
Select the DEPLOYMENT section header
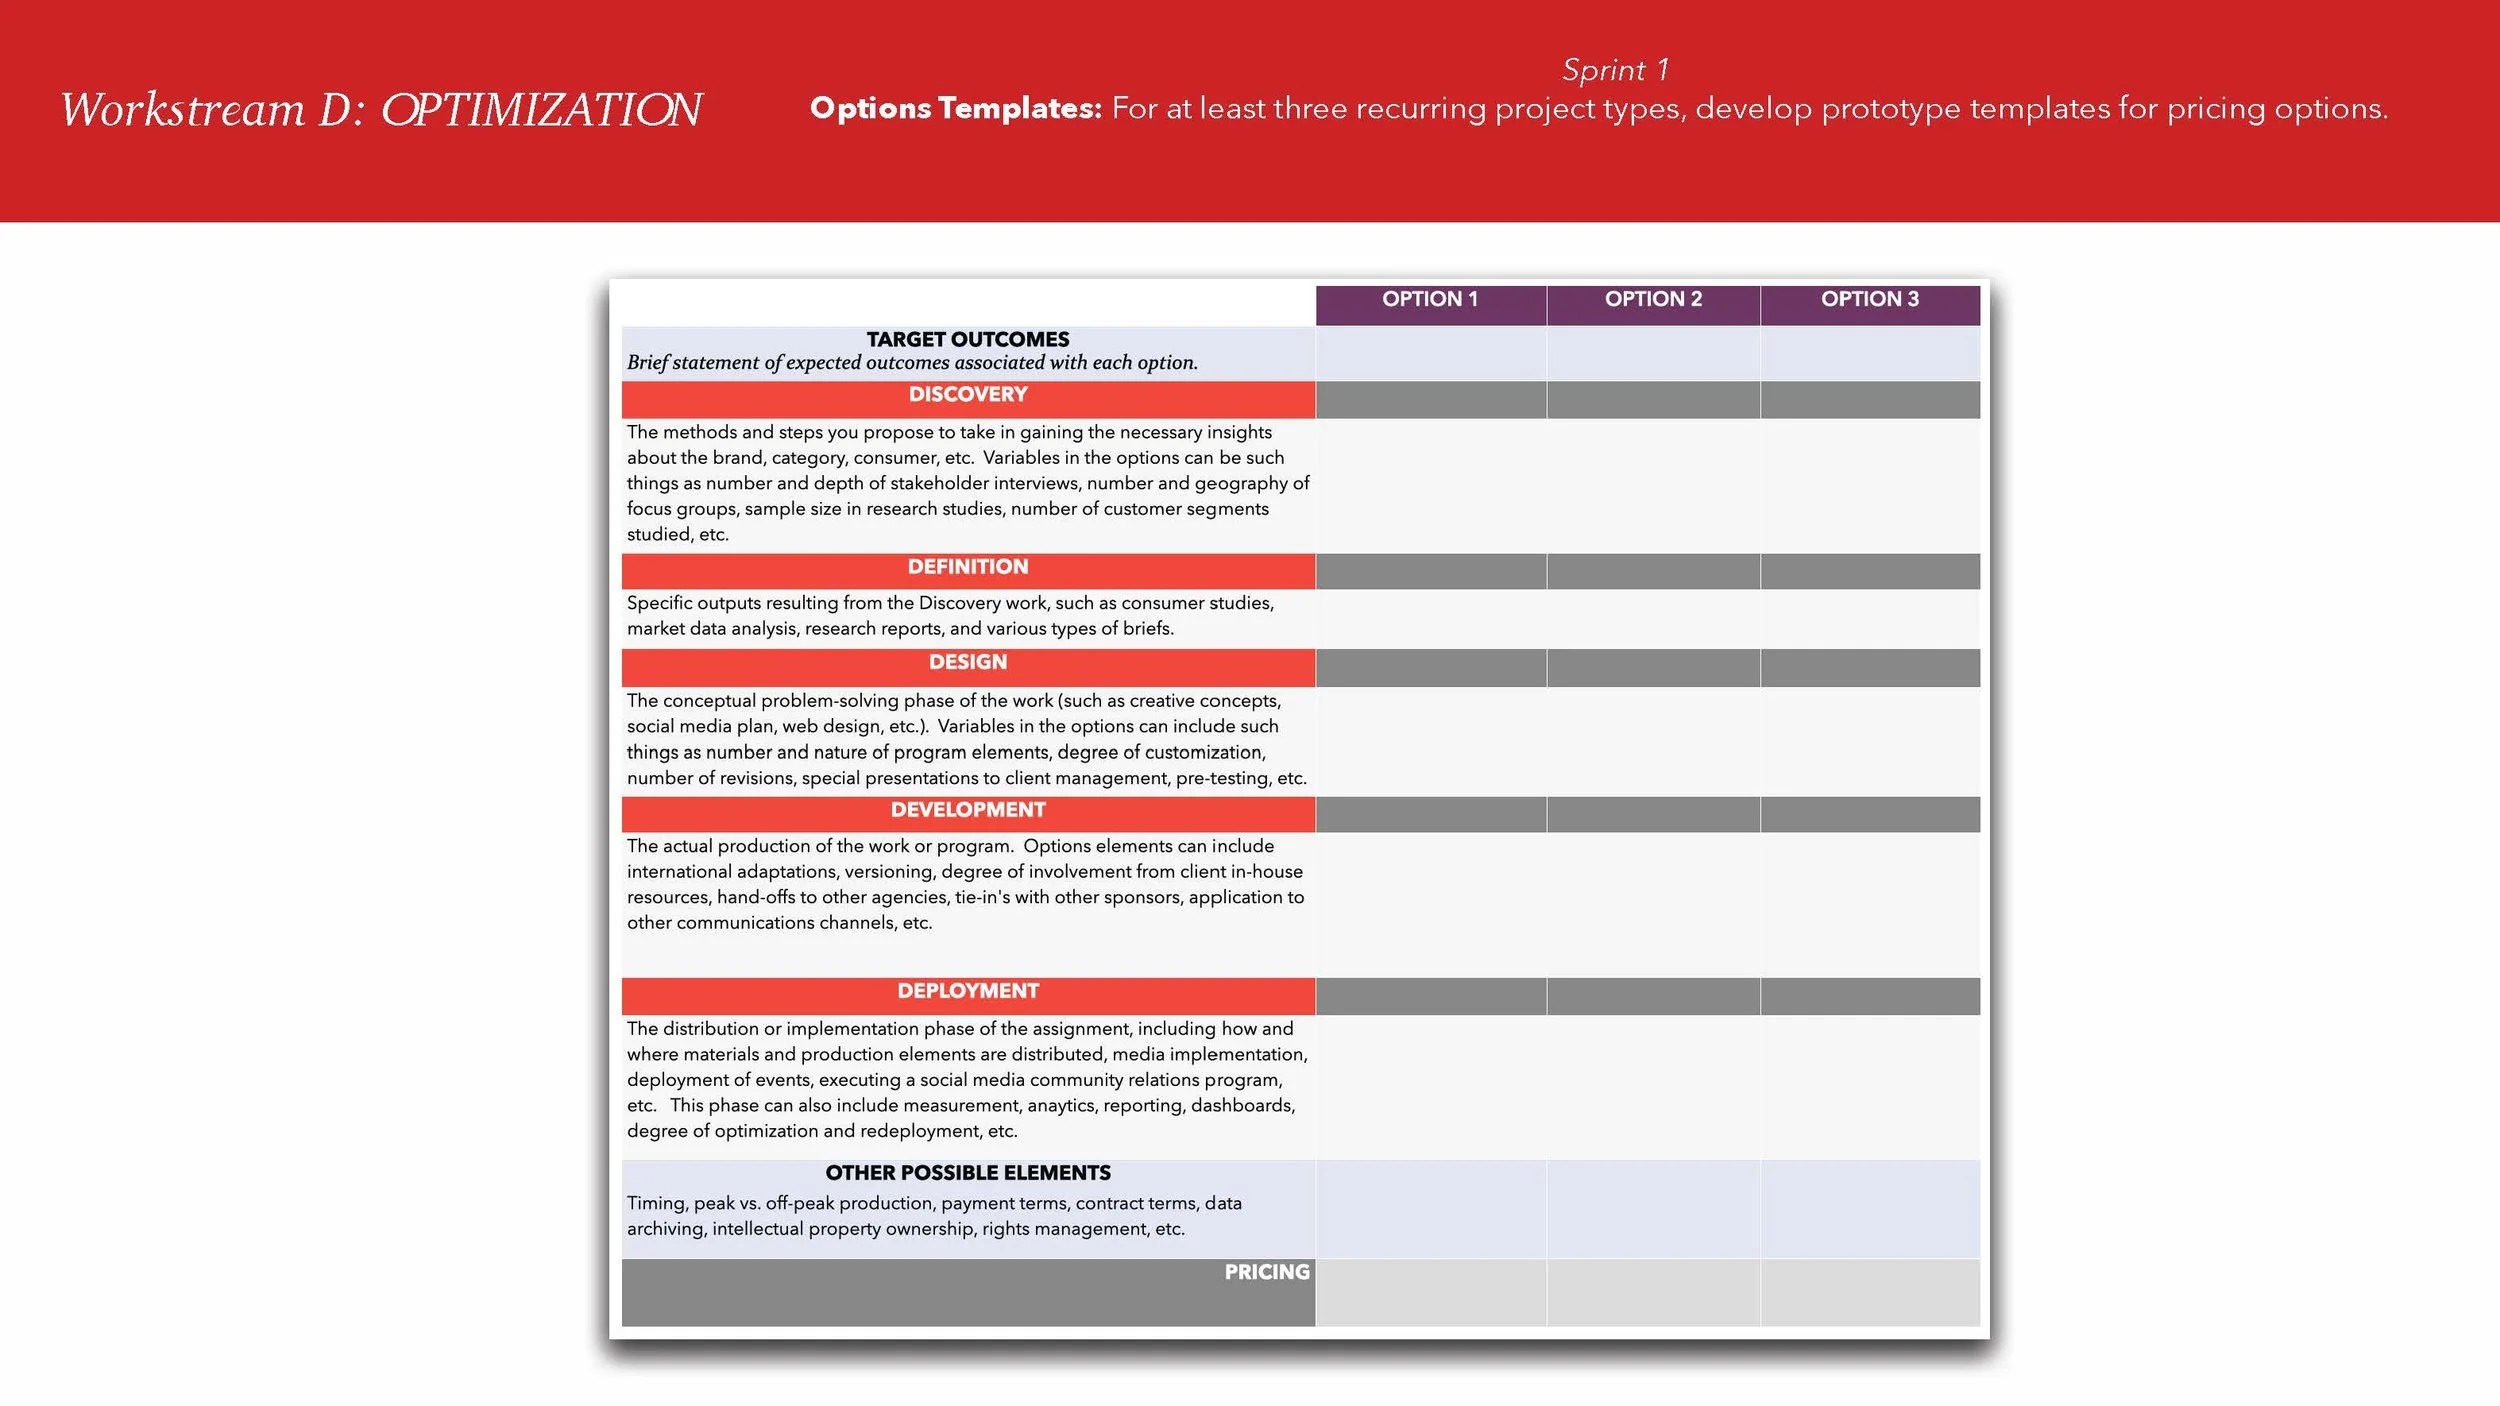coord(967,991)
